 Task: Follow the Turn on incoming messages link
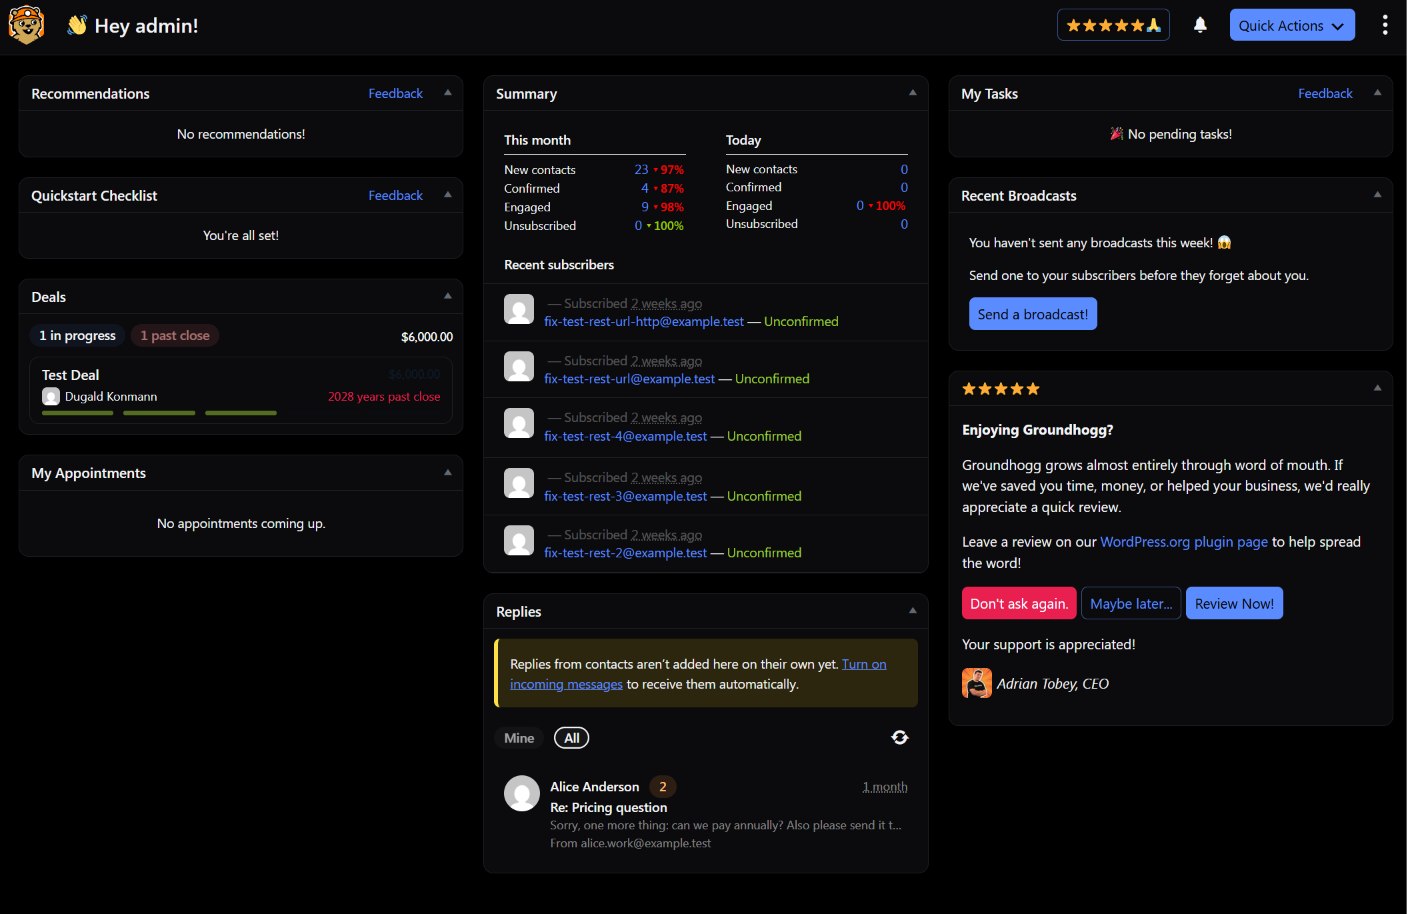(x=698, y=674)
